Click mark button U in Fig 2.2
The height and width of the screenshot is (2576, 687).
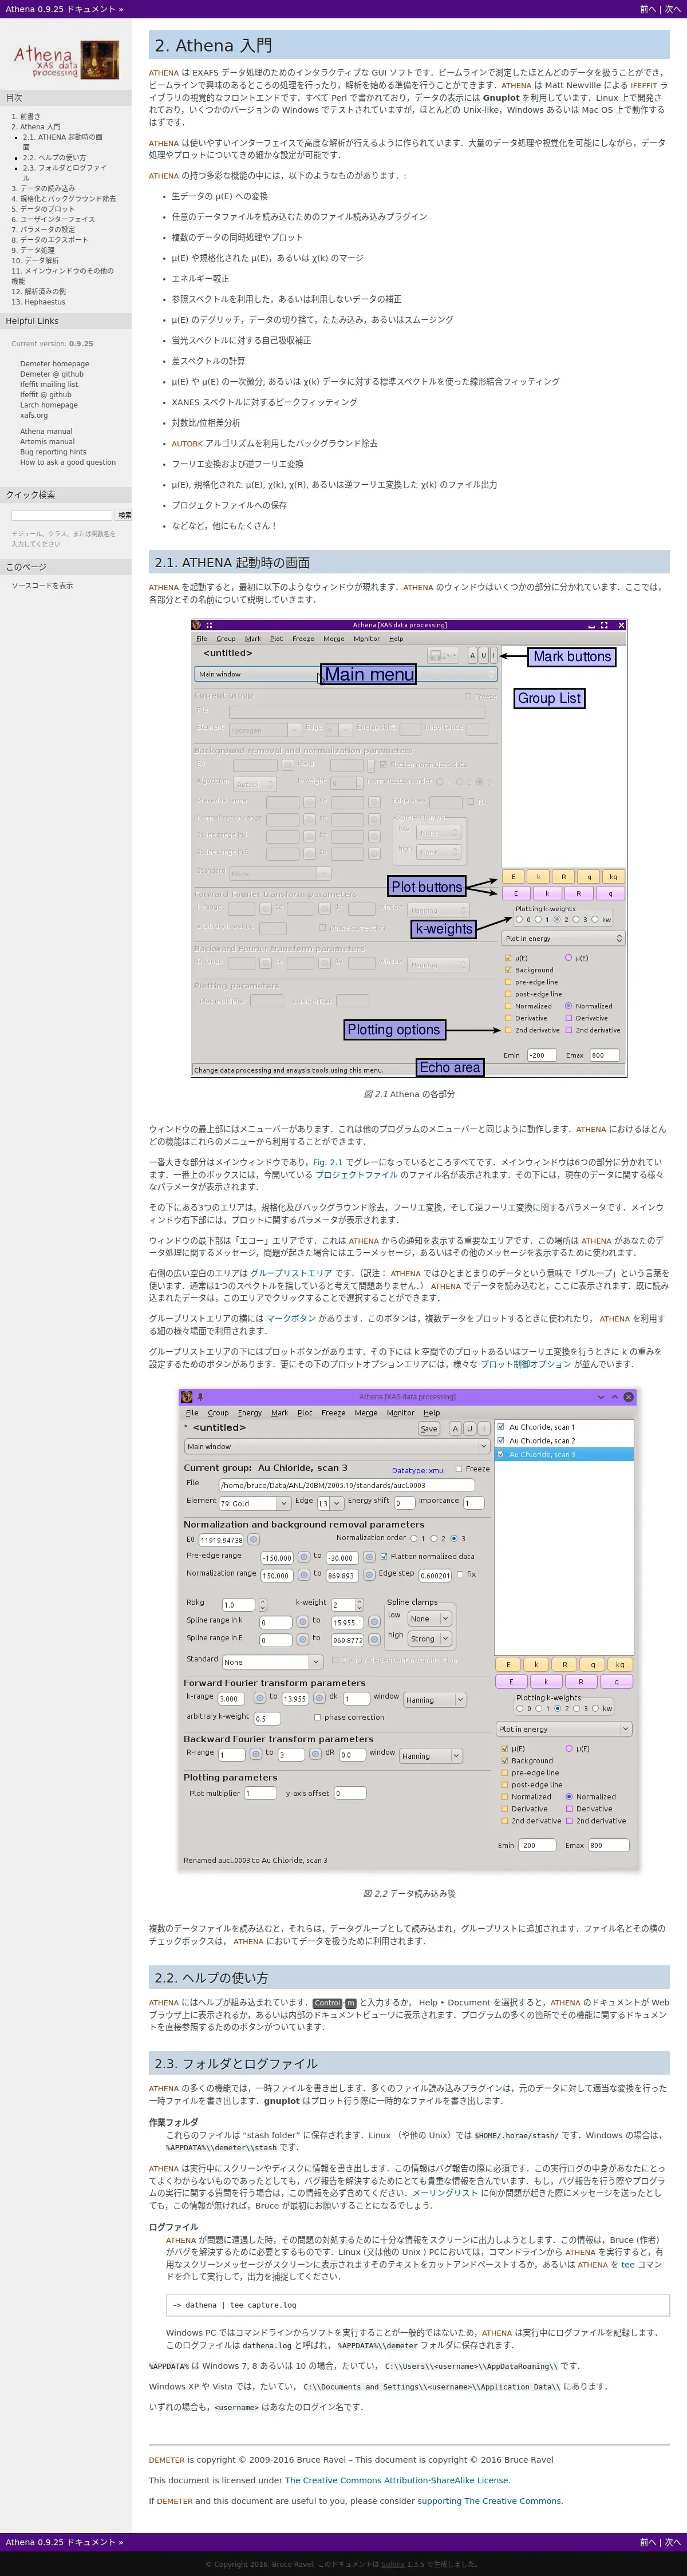[469, 1428]
